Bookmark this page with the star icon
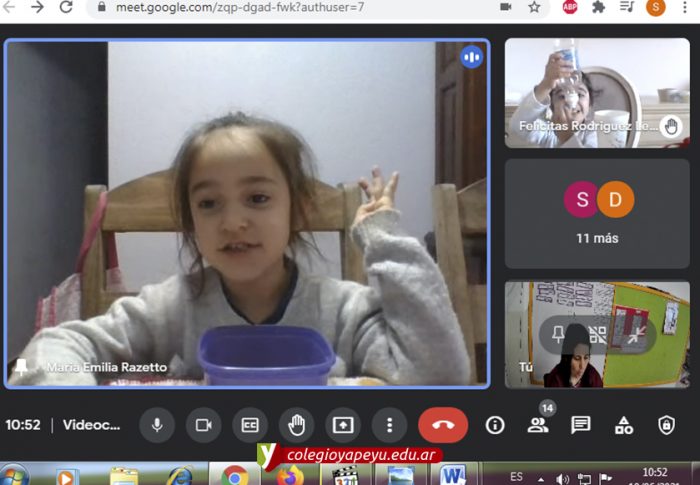Image resolution: width=700 pixels, height=485 pixels. [x=534, y=7]
